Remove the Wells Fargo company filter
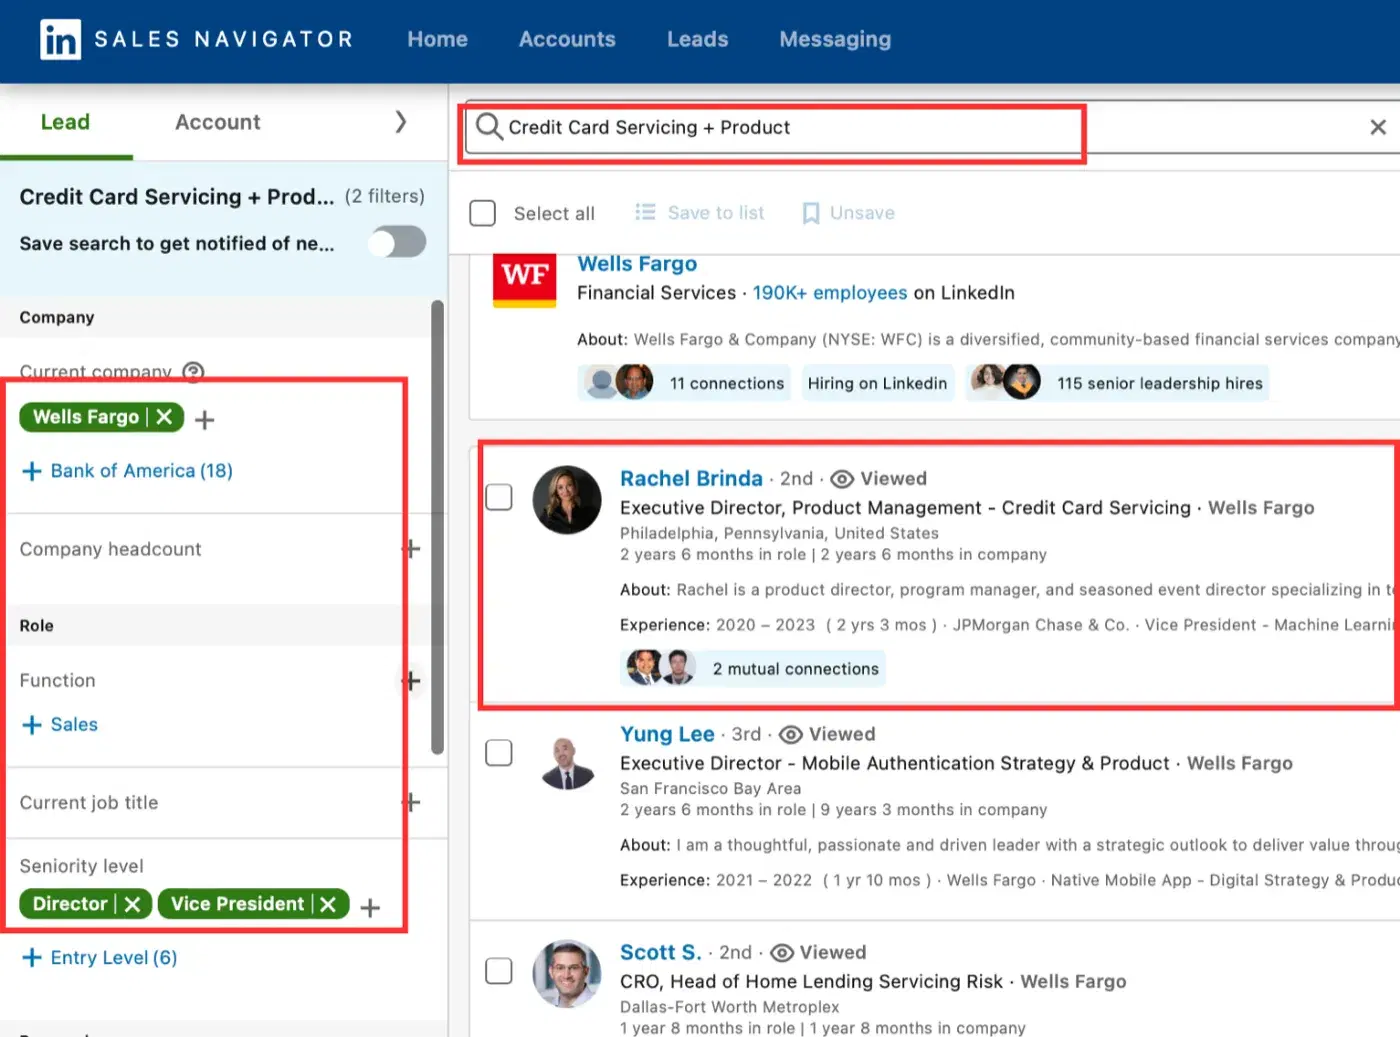This screenshot has width=1400, height=1037. pyautogui.click(x=165, y=417)
